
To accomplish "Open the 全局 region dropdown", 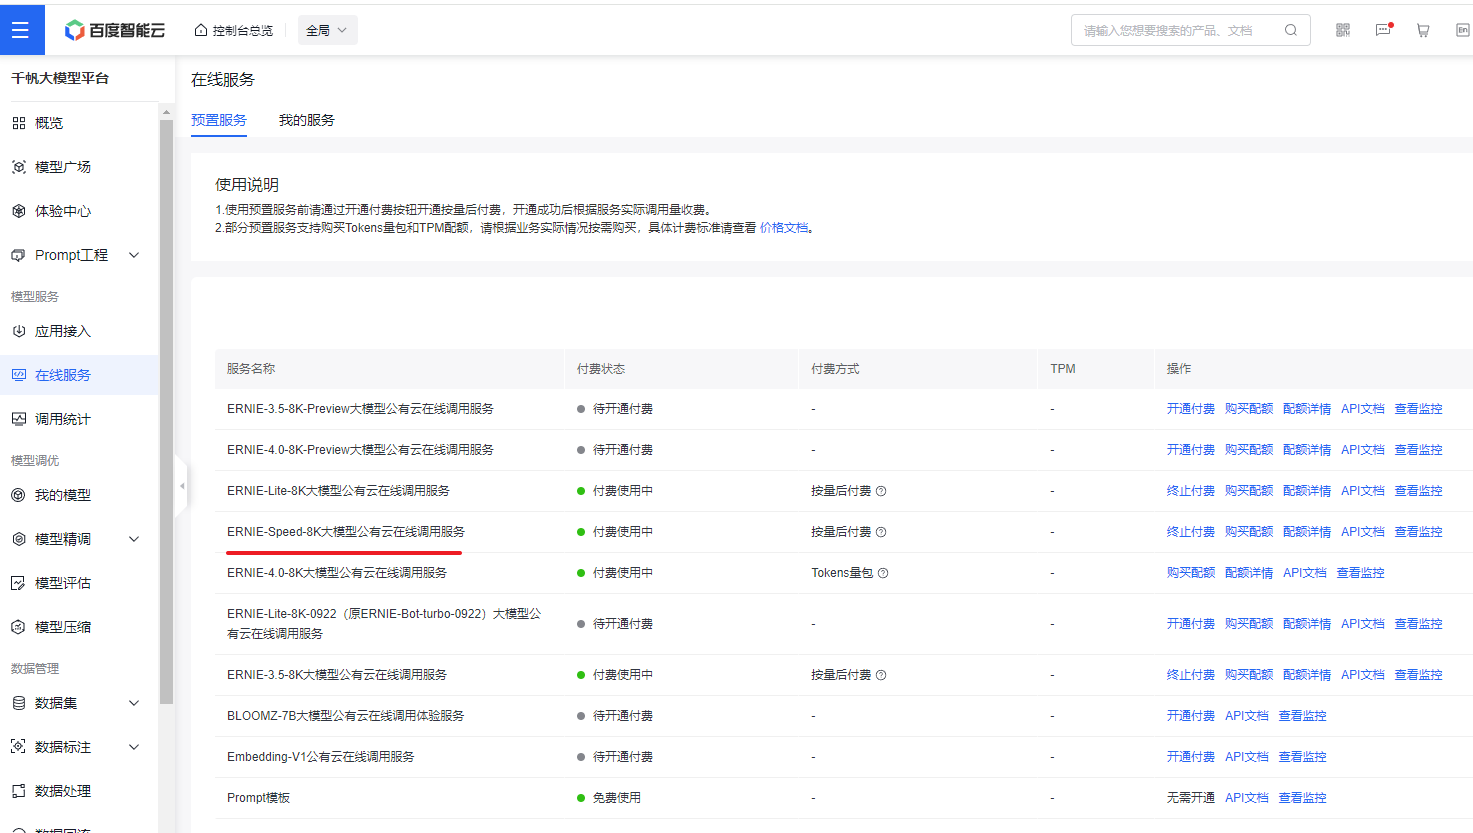I will pos(327,30).
